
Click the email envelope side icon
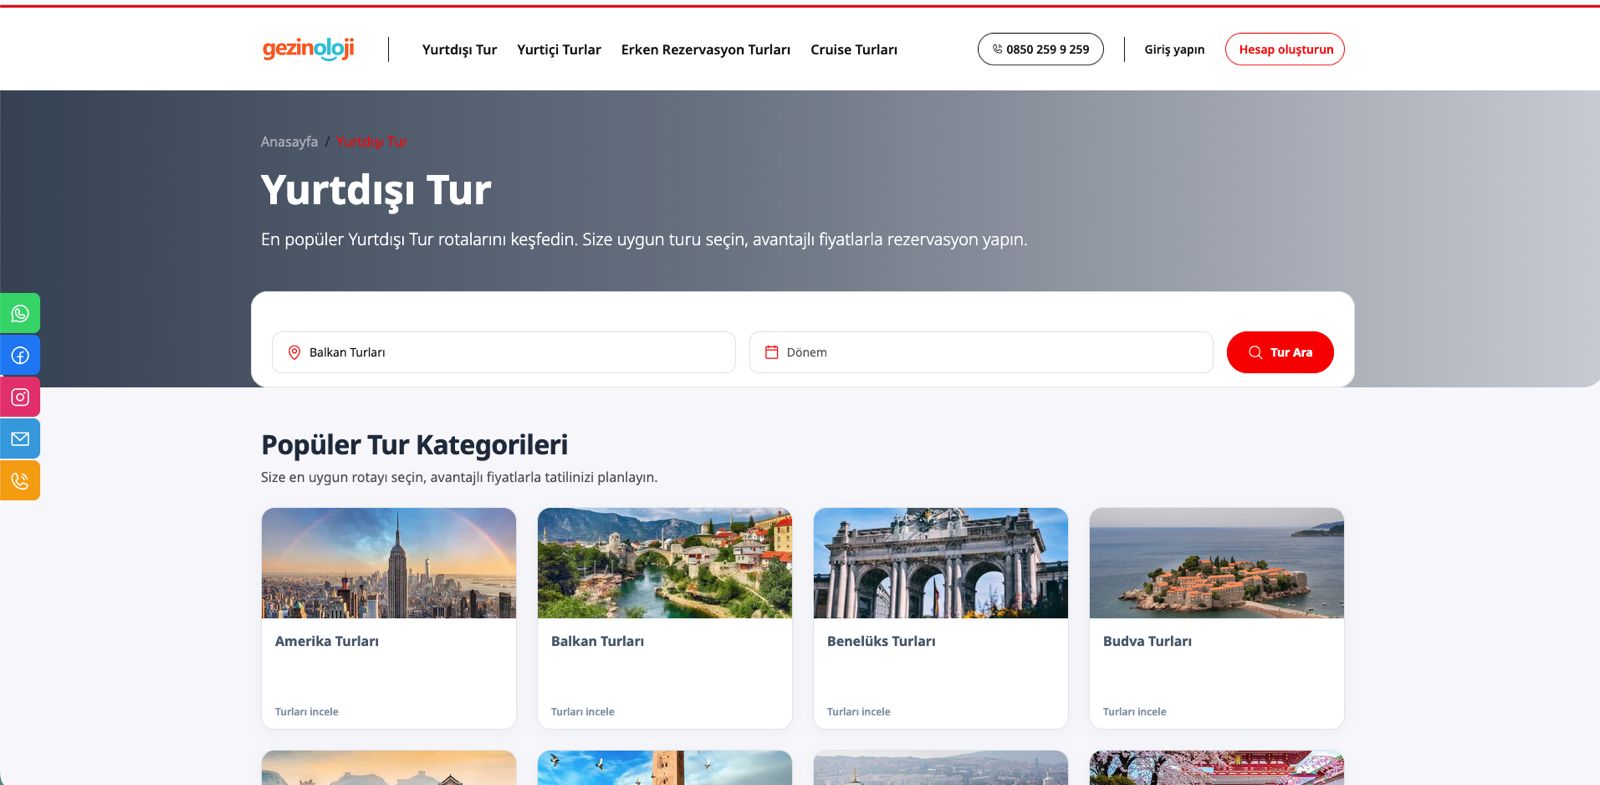coord(20,439)
